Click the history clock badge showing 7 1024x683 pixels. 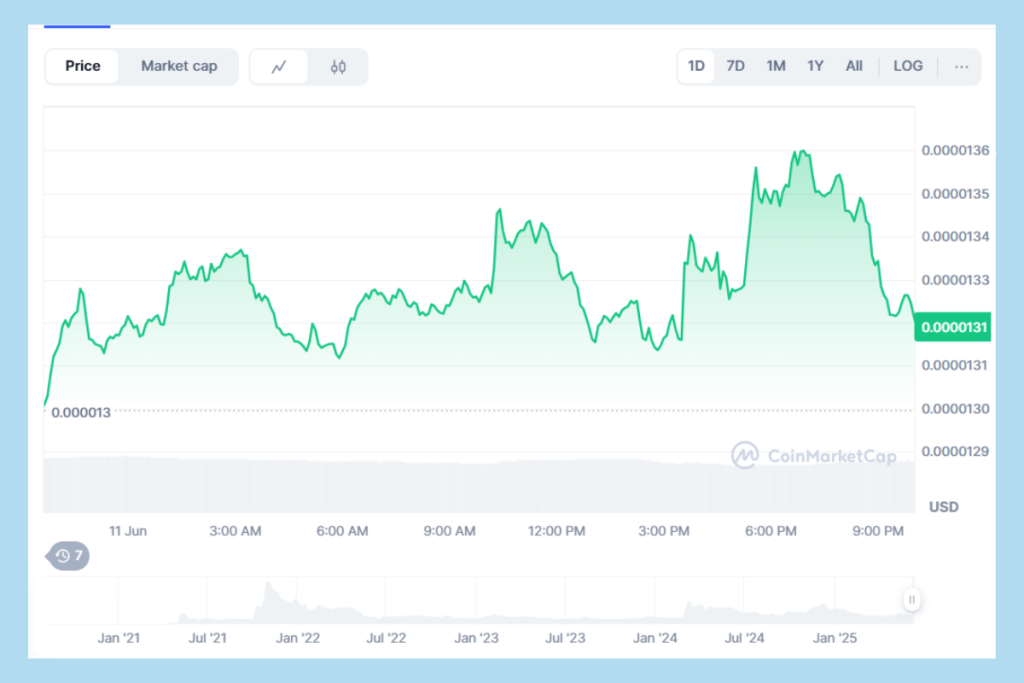pos(69,556)
